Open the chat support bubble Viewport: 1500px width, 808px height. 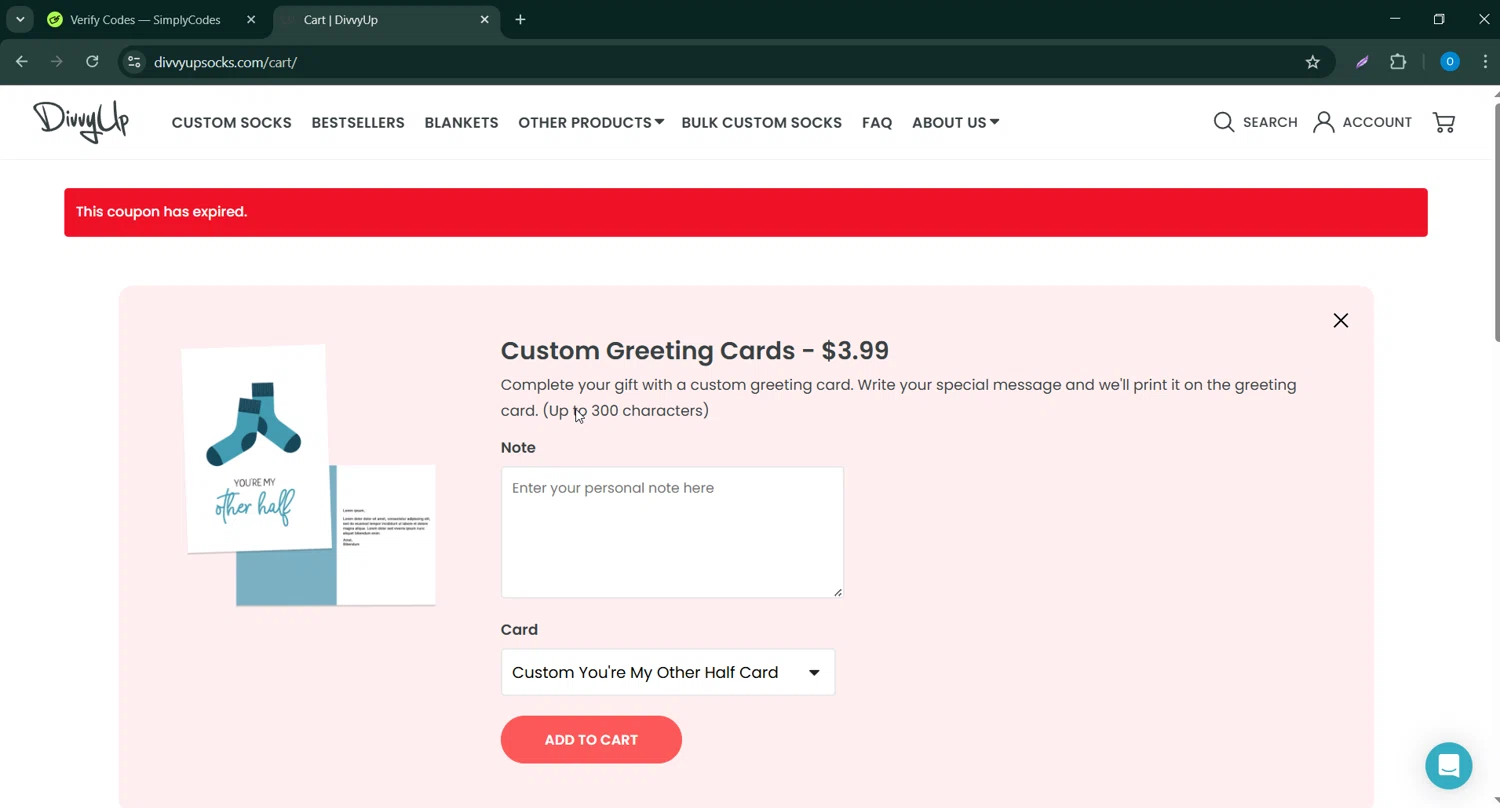click(1449, 766)
